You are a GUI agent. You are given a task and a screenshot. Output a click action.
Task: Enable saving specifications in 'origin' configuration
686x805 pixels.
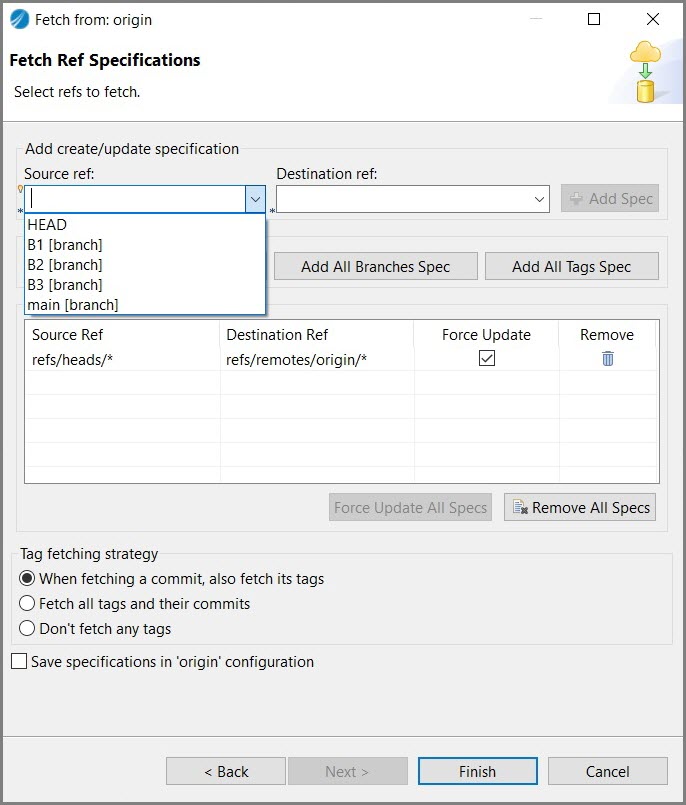[x=19, y=661]
